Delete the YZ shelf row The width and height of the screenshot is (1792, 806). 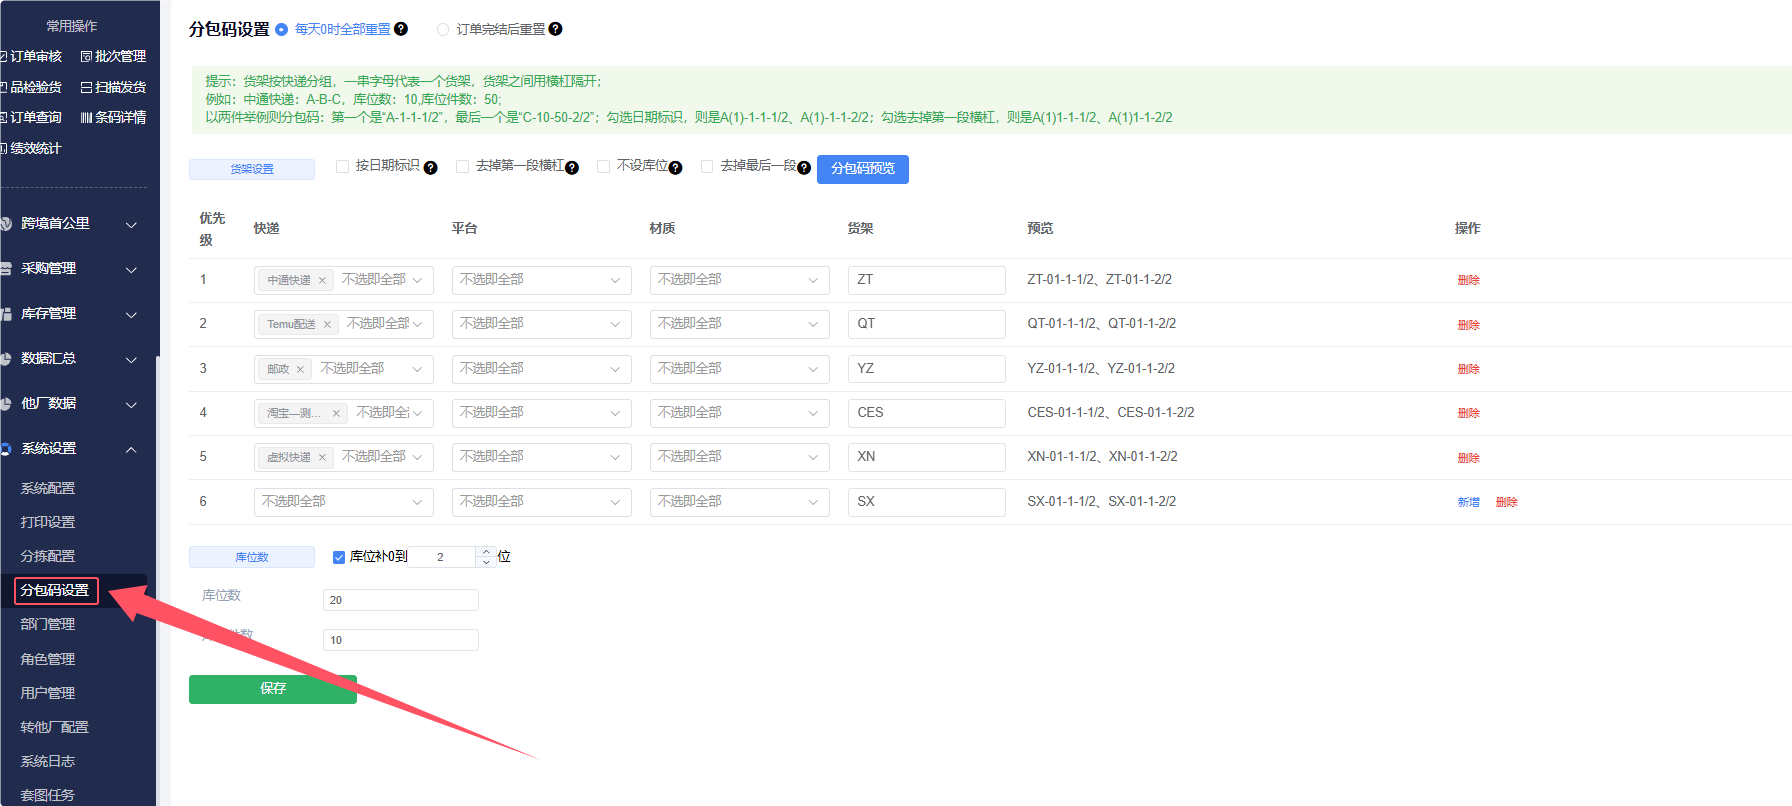pyautogui.click(x=1468, y=369)
